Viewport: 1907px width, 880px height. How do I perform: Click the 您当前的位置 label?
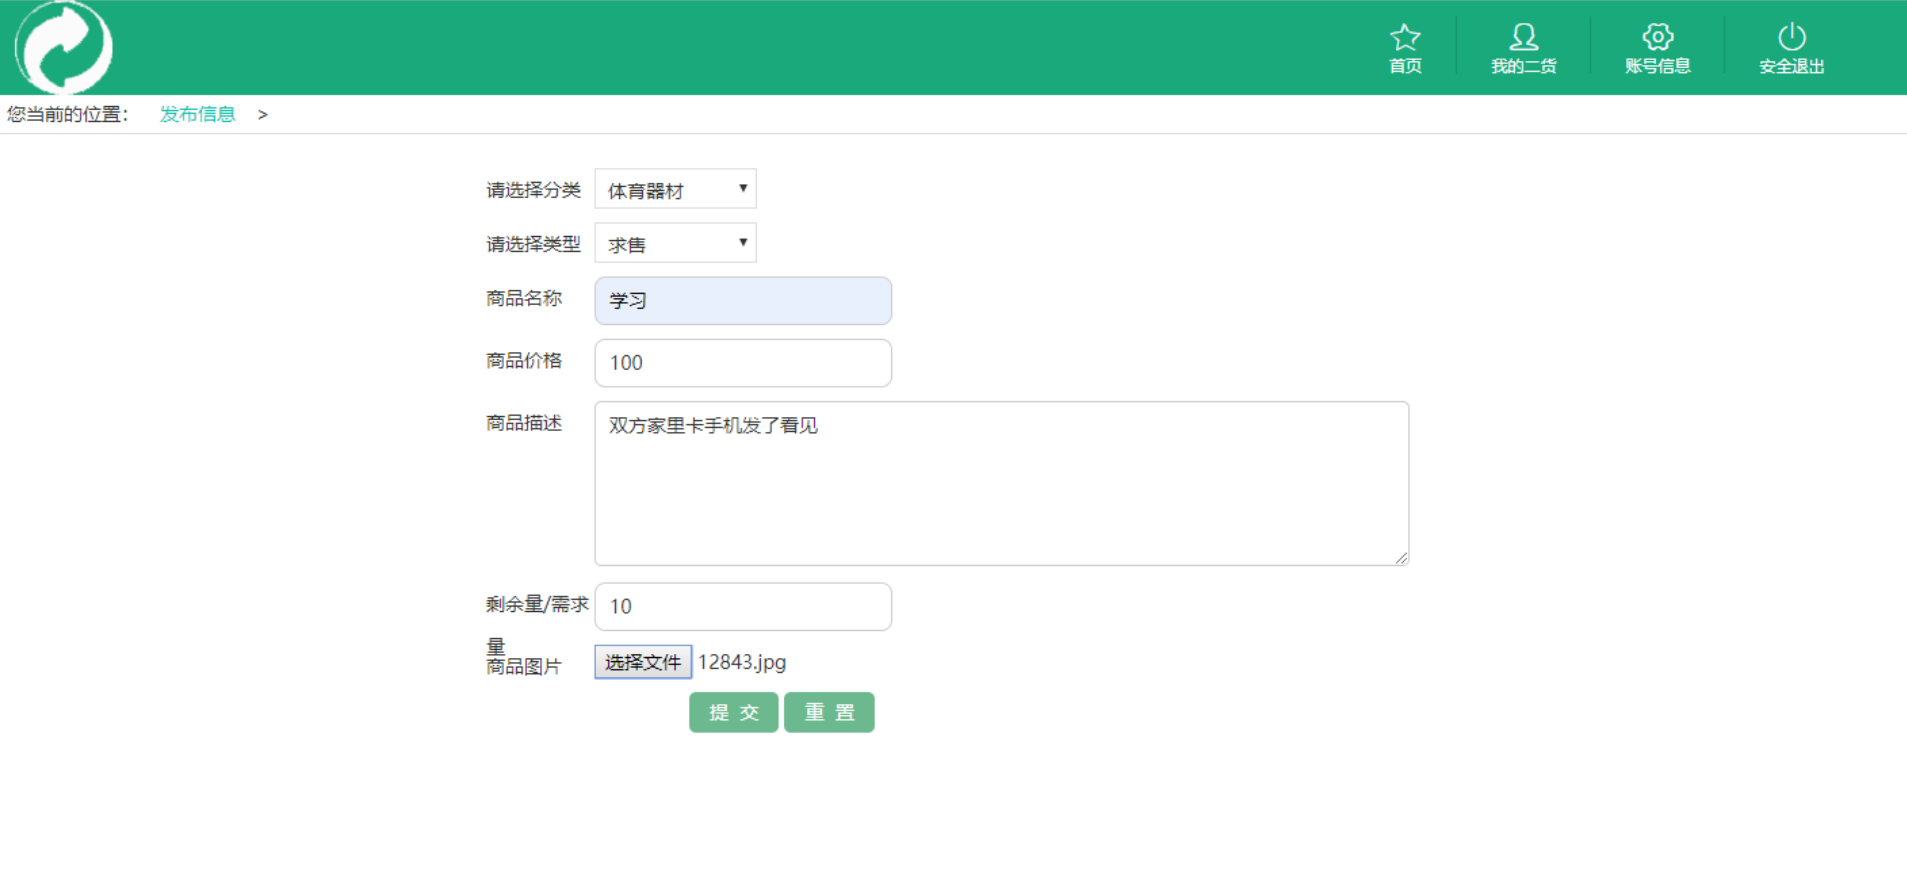(67, 114)
